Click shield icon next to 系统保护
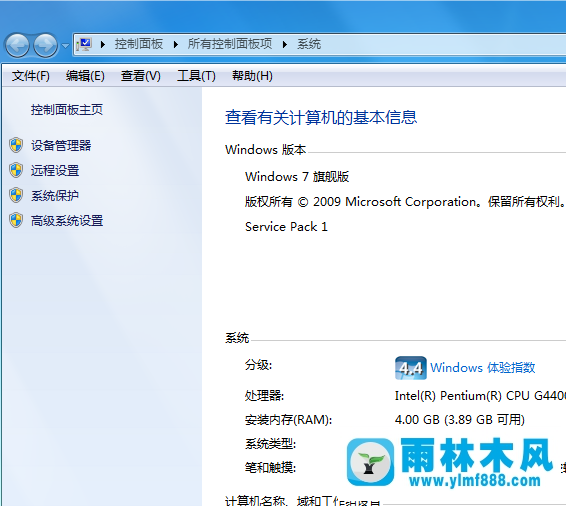The image size is (566, 506). [x=16, y=195]
